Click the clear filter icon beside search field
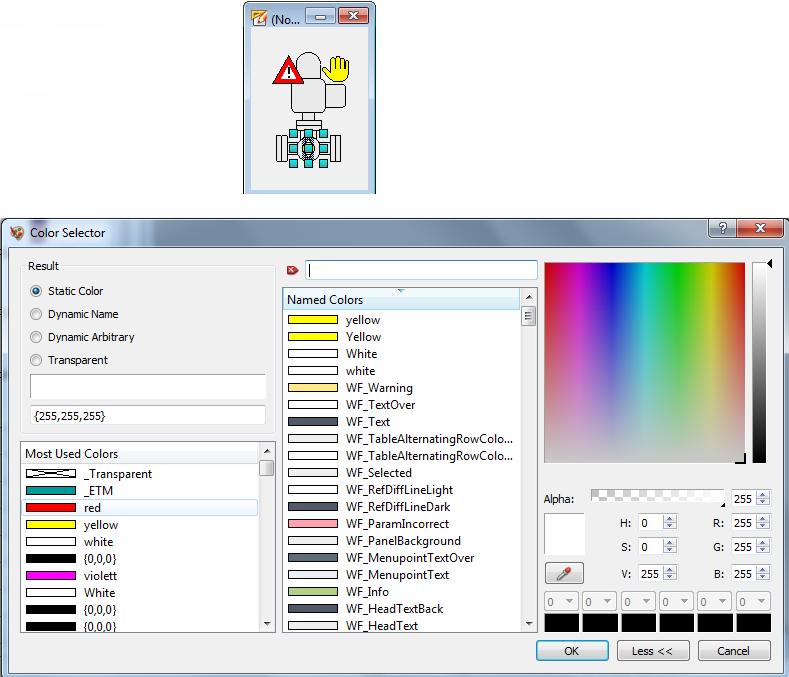789x677 pixels. 293,270
